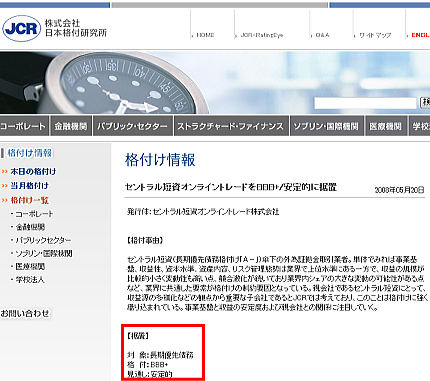This screenshot has width=430, height=381.
Task: Click the 格付:BBB+ line
Action: (x=147, y=364)
